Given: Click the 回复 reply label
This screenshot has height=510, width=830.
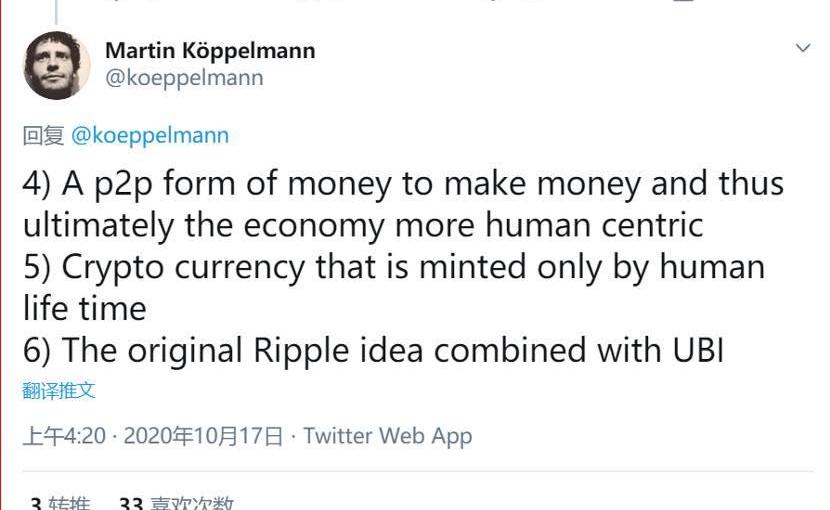Looking at the screenshot, I should [43, 135].
